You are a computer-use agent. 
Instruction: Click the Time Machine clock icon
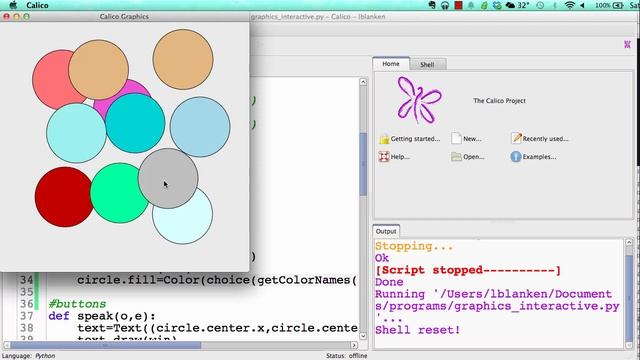pos(540,5)
